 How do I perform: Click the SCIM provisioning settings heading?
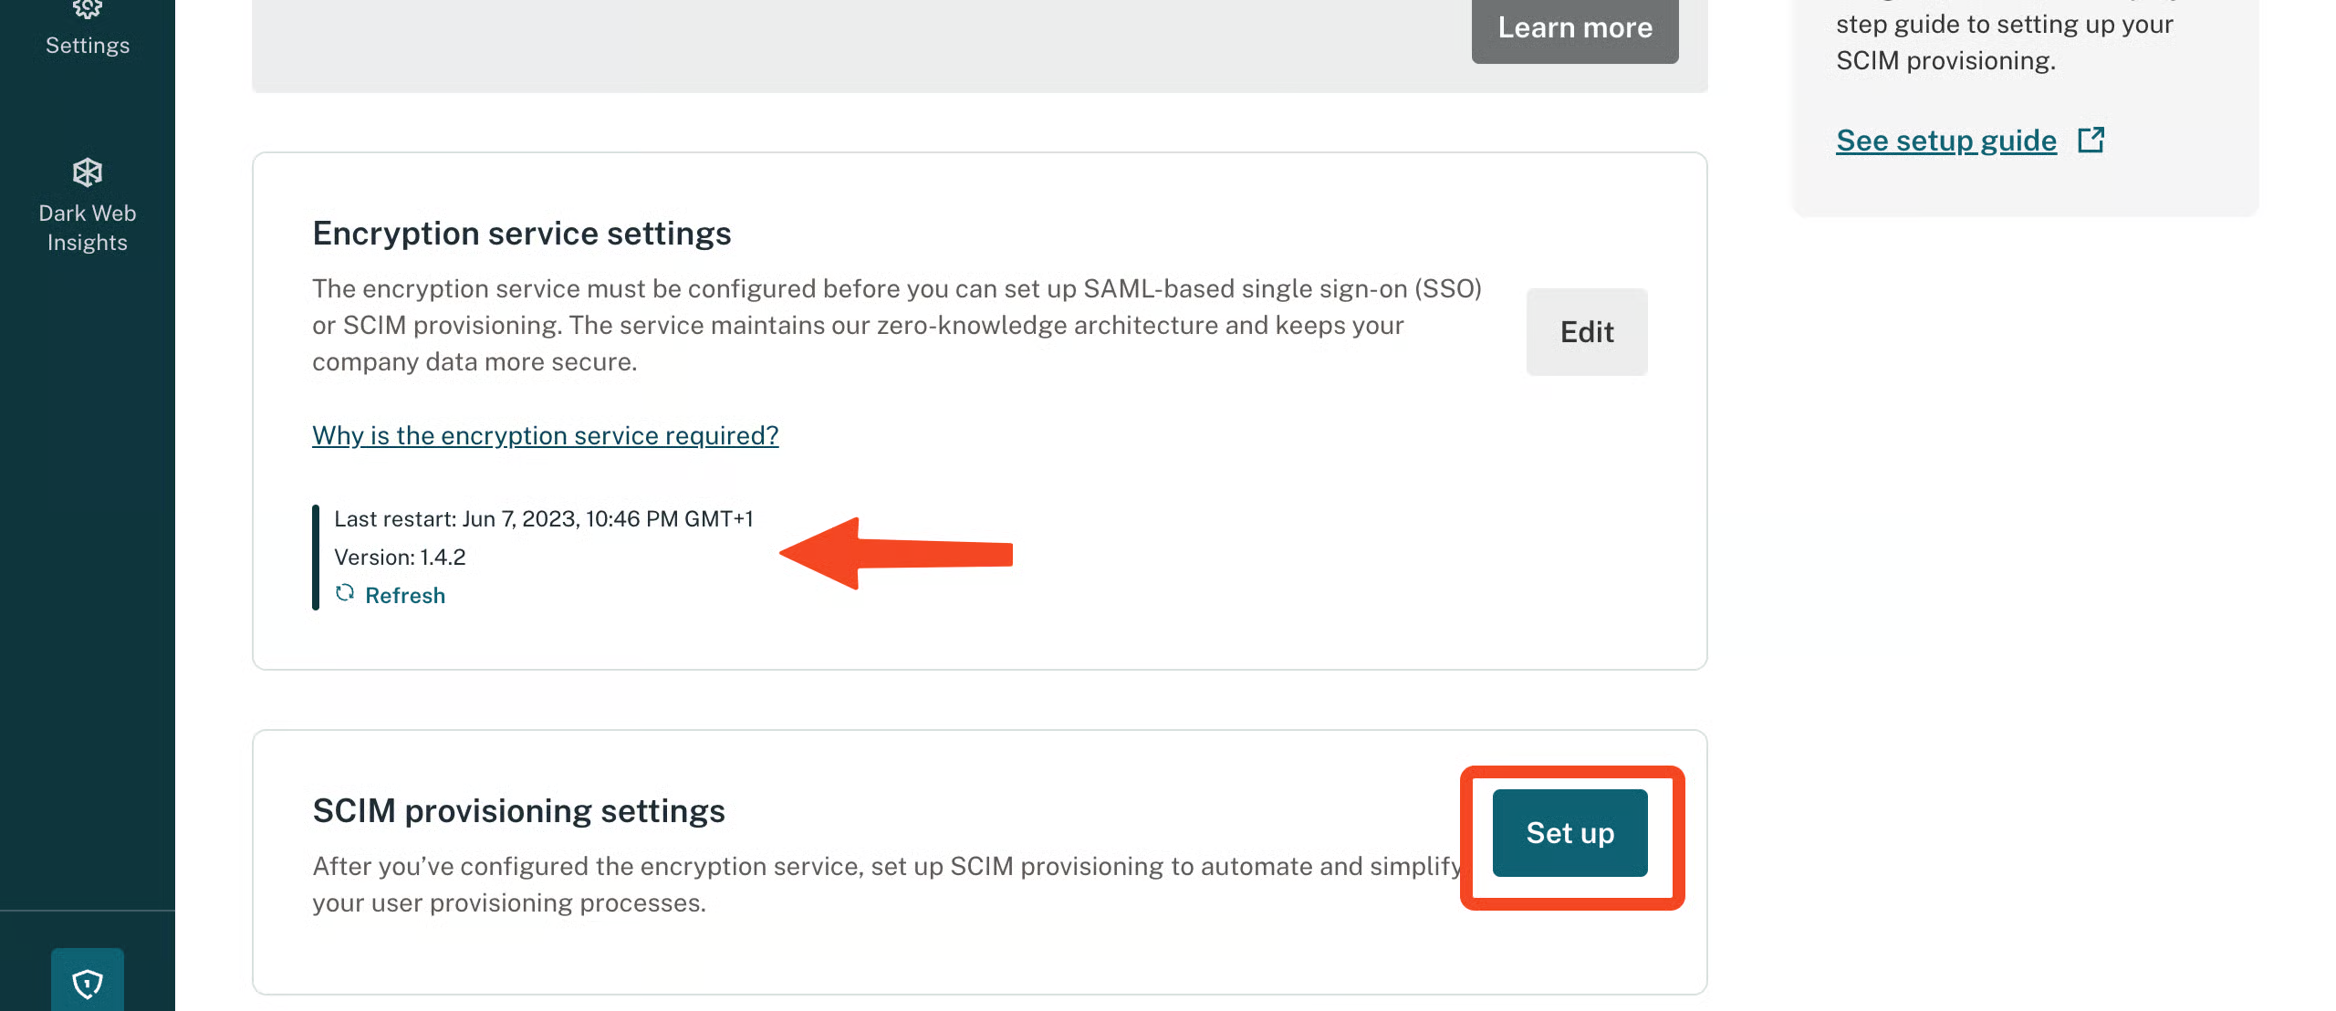[518, 810]
